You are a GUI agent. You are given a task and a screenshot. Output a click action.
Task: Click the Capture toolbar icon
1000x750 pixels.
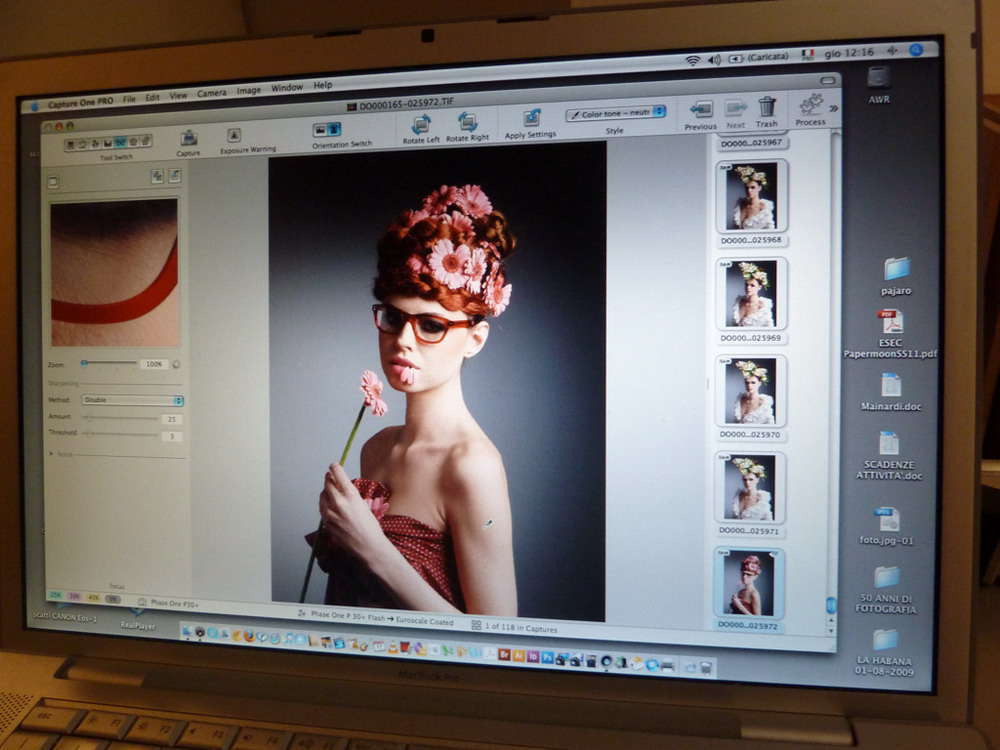tap(188, 138)
